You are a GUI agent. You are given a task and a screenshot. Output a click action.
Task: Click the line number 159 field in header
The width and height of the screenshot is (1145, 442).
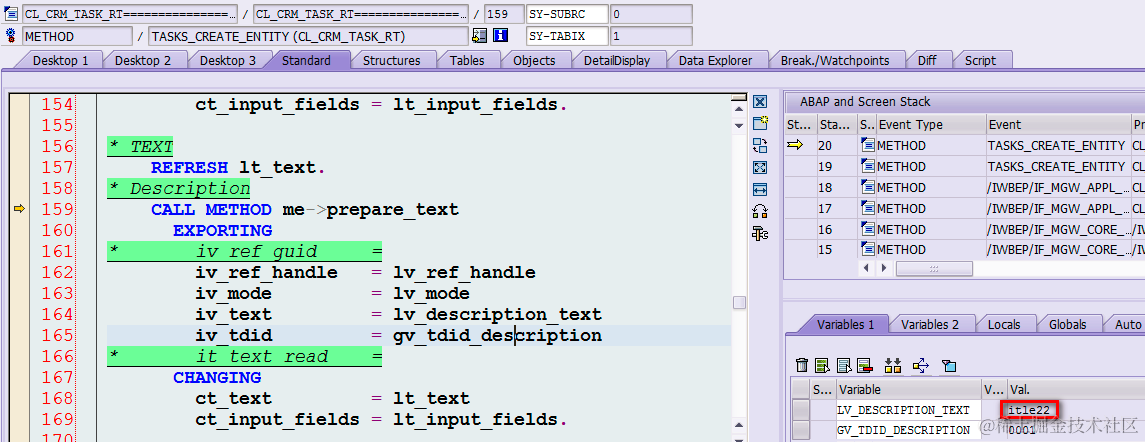(x=504, y=14)
